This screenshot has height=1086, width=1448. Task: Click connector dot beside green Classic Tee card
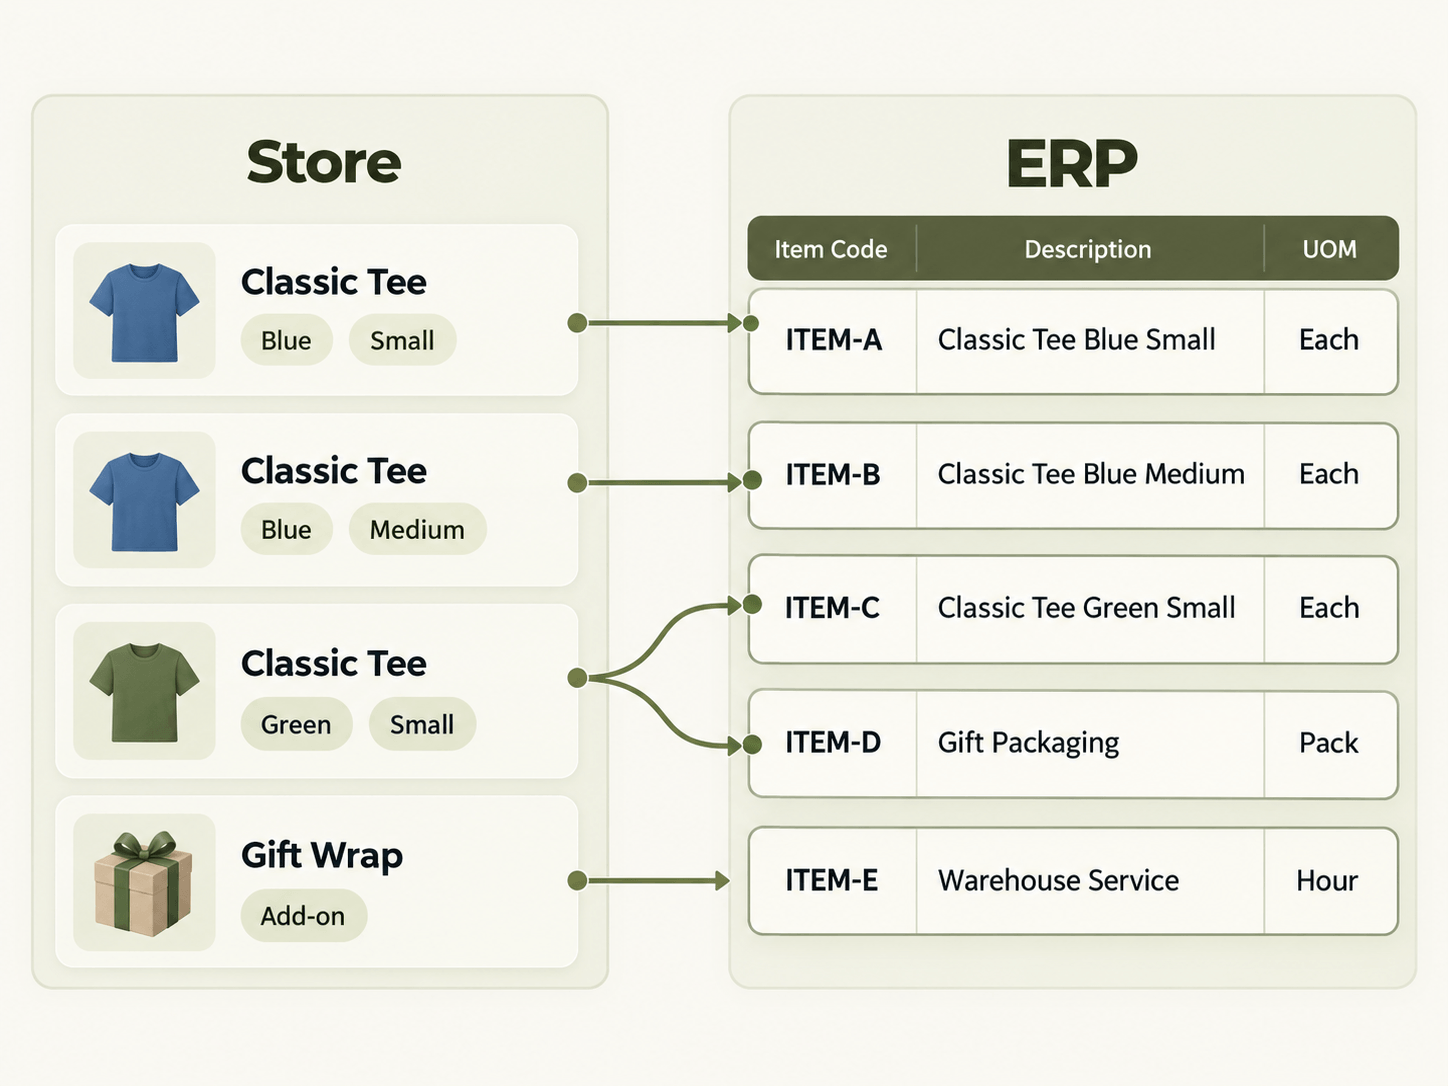(x=577, y=678)
